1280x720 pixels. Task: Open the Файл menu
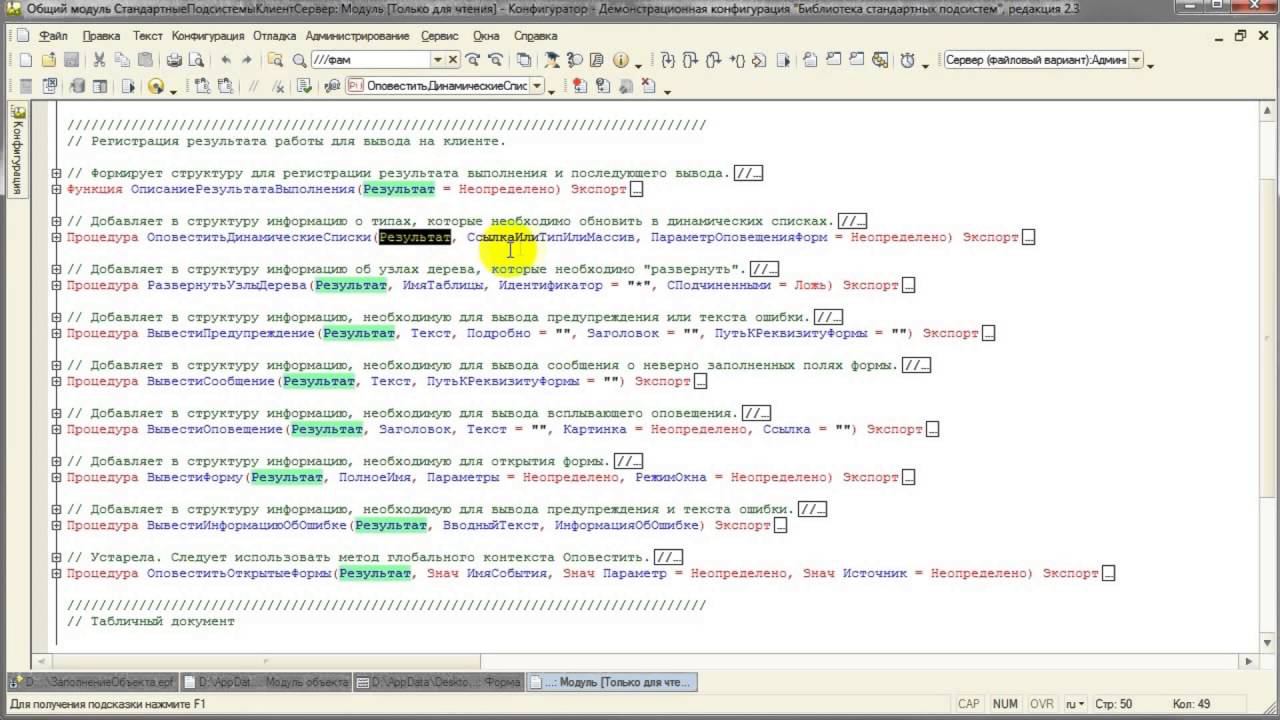(x=53, y=35)
